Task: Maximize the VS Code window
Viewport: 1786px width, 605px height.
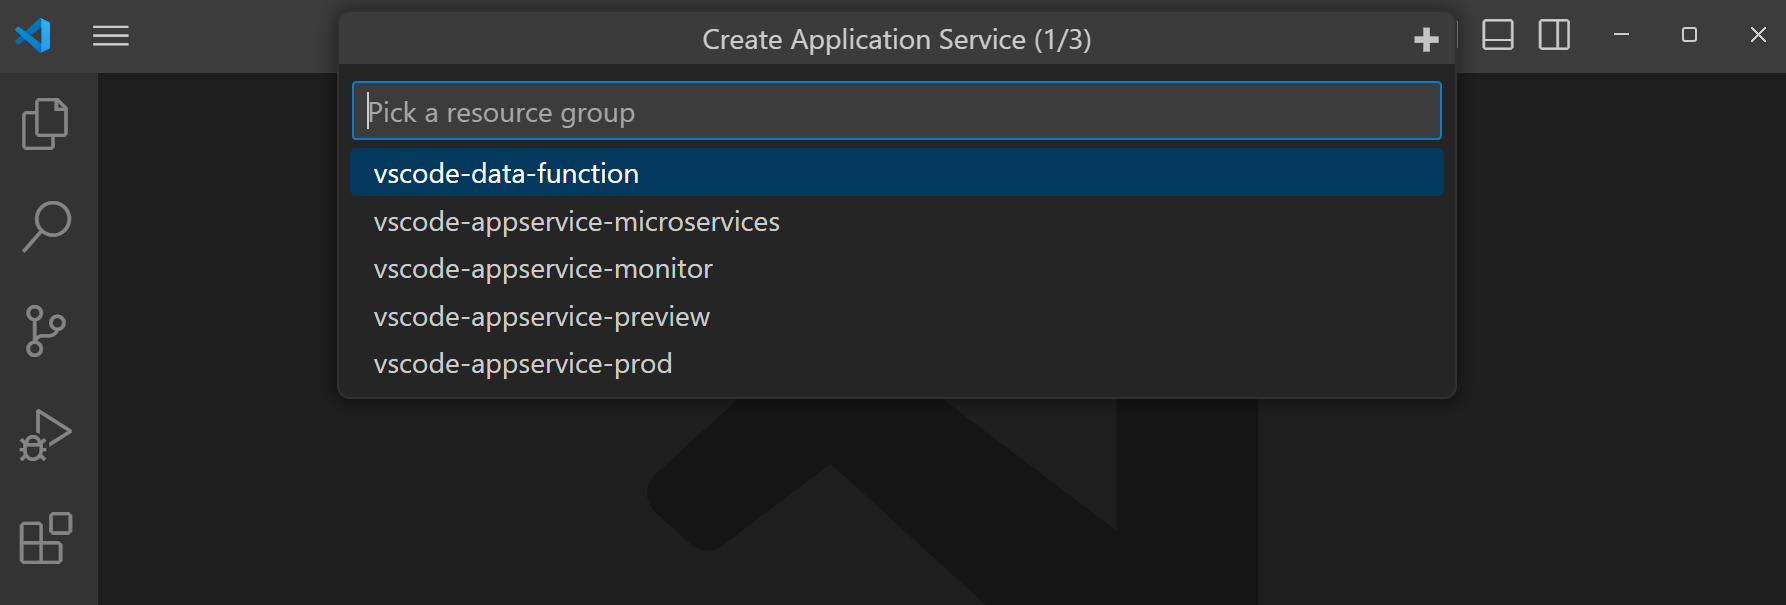Action: click(x=1689, y=35)
